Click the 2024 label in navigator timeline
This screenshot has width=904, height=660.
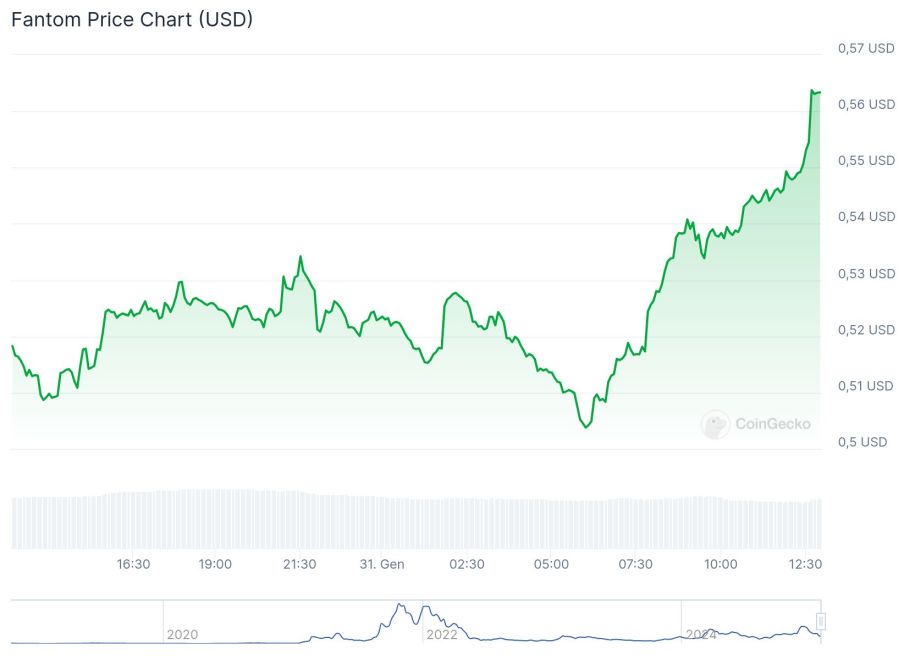700,634
